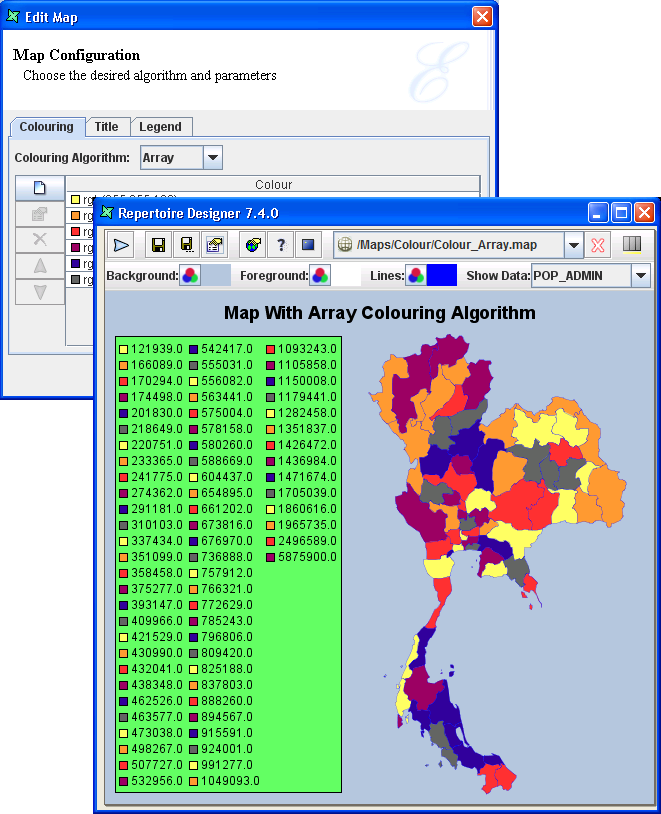Open the edit map properties icon
661x814 pixels.
(214, 245)
